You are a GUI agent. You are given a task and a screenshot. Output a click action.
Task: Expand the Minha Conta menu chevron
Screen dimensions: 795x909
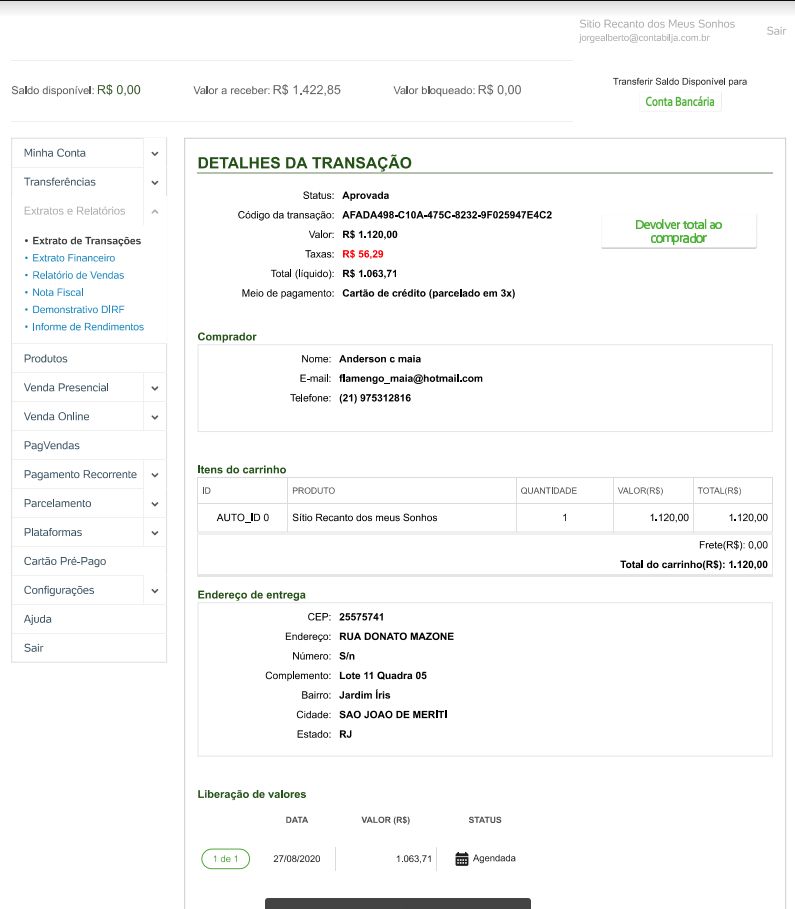tap(155, 153)
